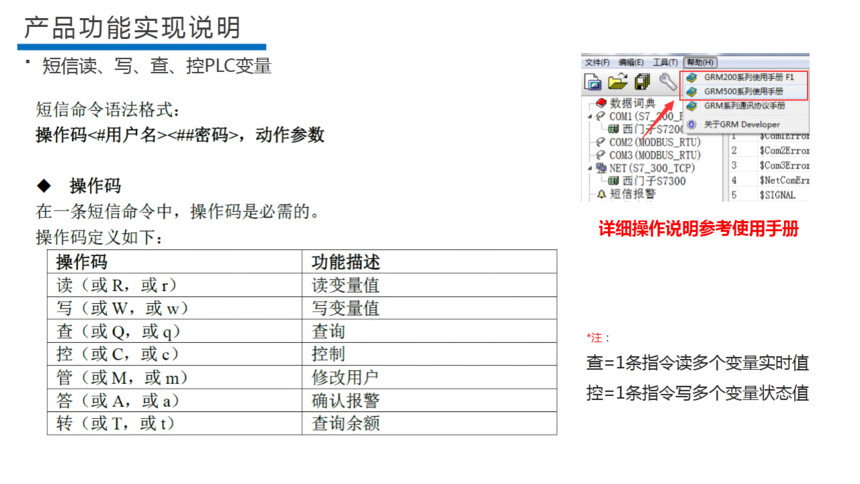Click the cell 控（或 C，或 c）

(174, 354)
